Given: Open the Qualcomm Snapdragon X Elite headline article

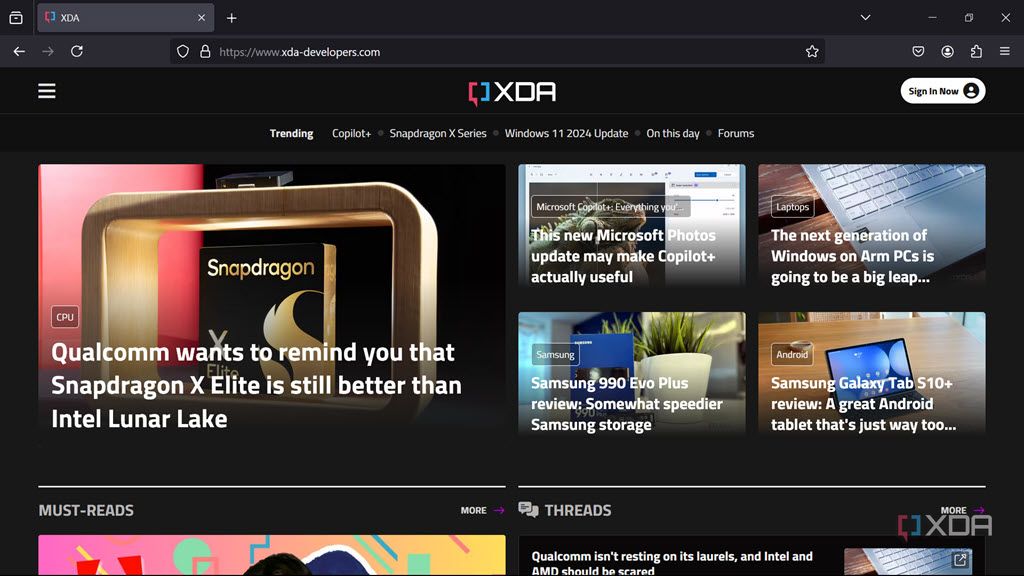Looking at the screenshot, I should [x=256, y=385].
